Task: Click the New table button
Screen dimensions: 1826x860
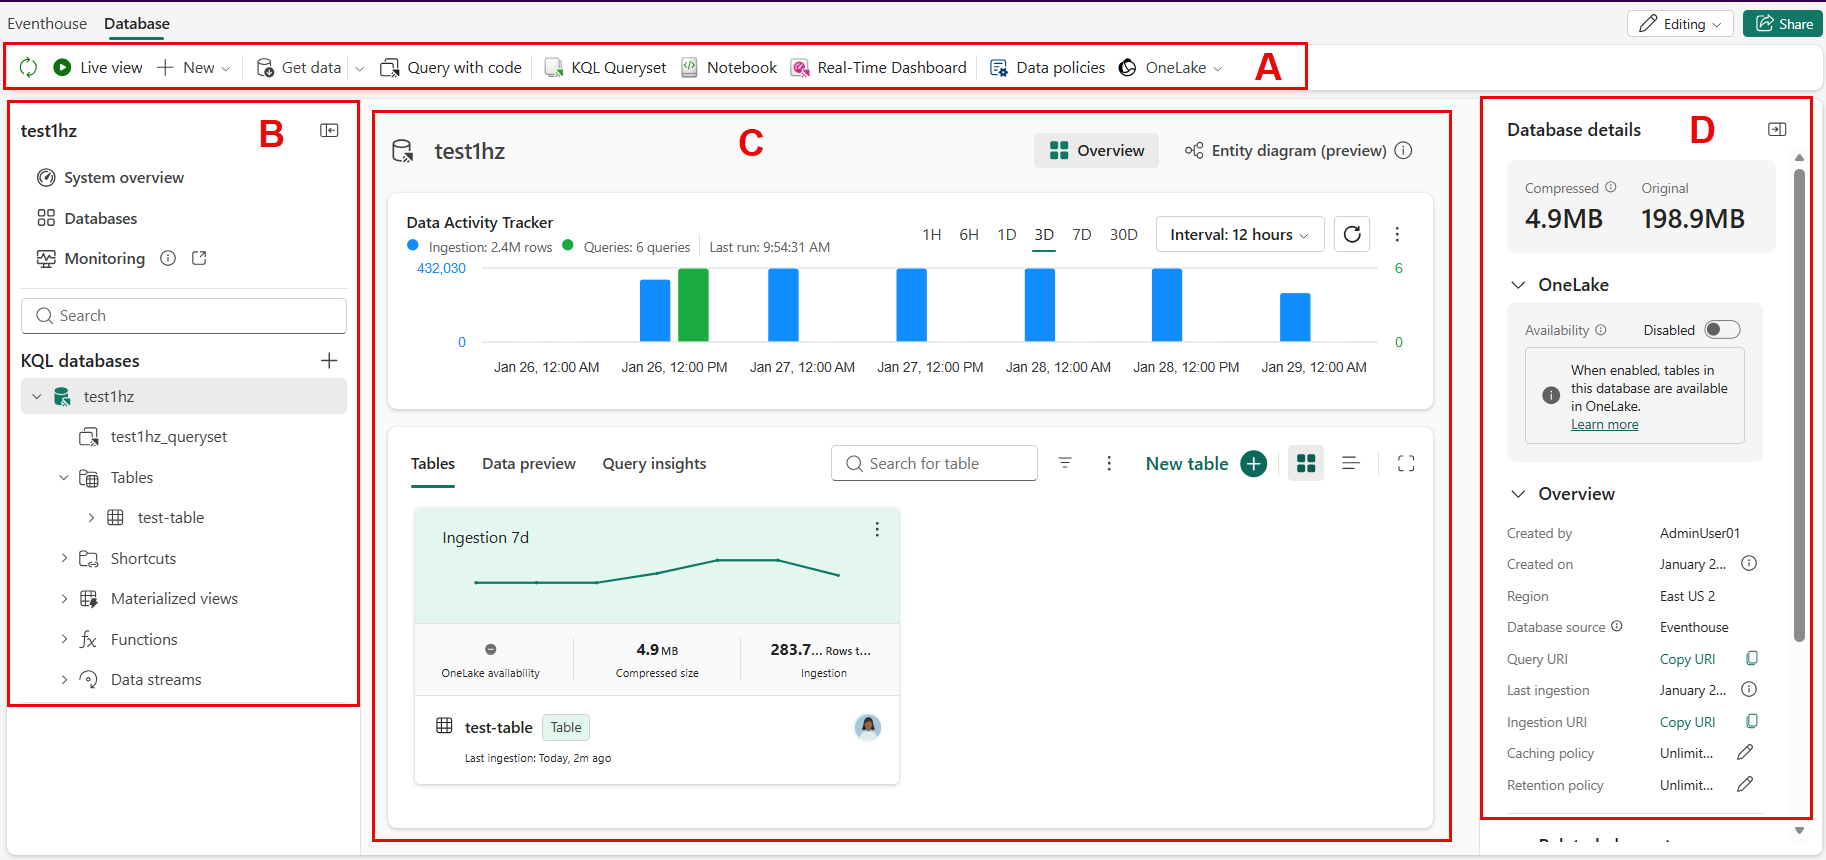Action: [x=1205, y=463]
